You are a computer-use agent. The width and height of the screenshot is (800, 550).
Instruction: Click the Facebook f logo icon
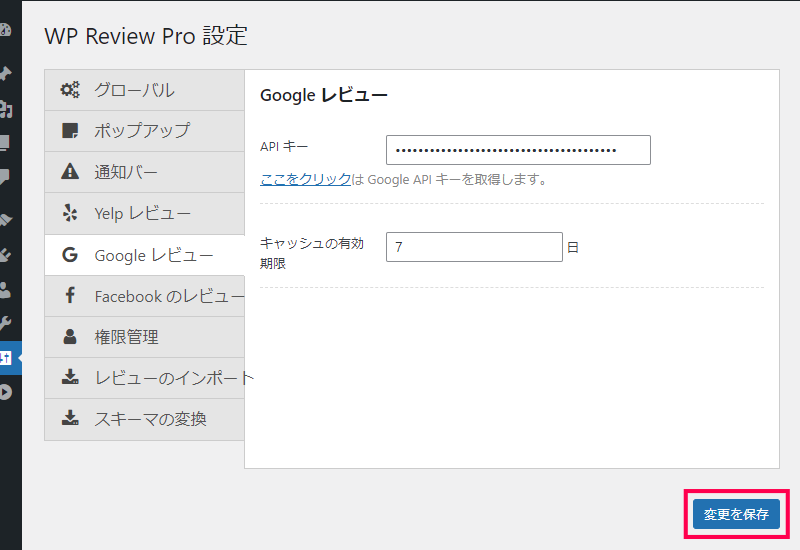[70, 295]
